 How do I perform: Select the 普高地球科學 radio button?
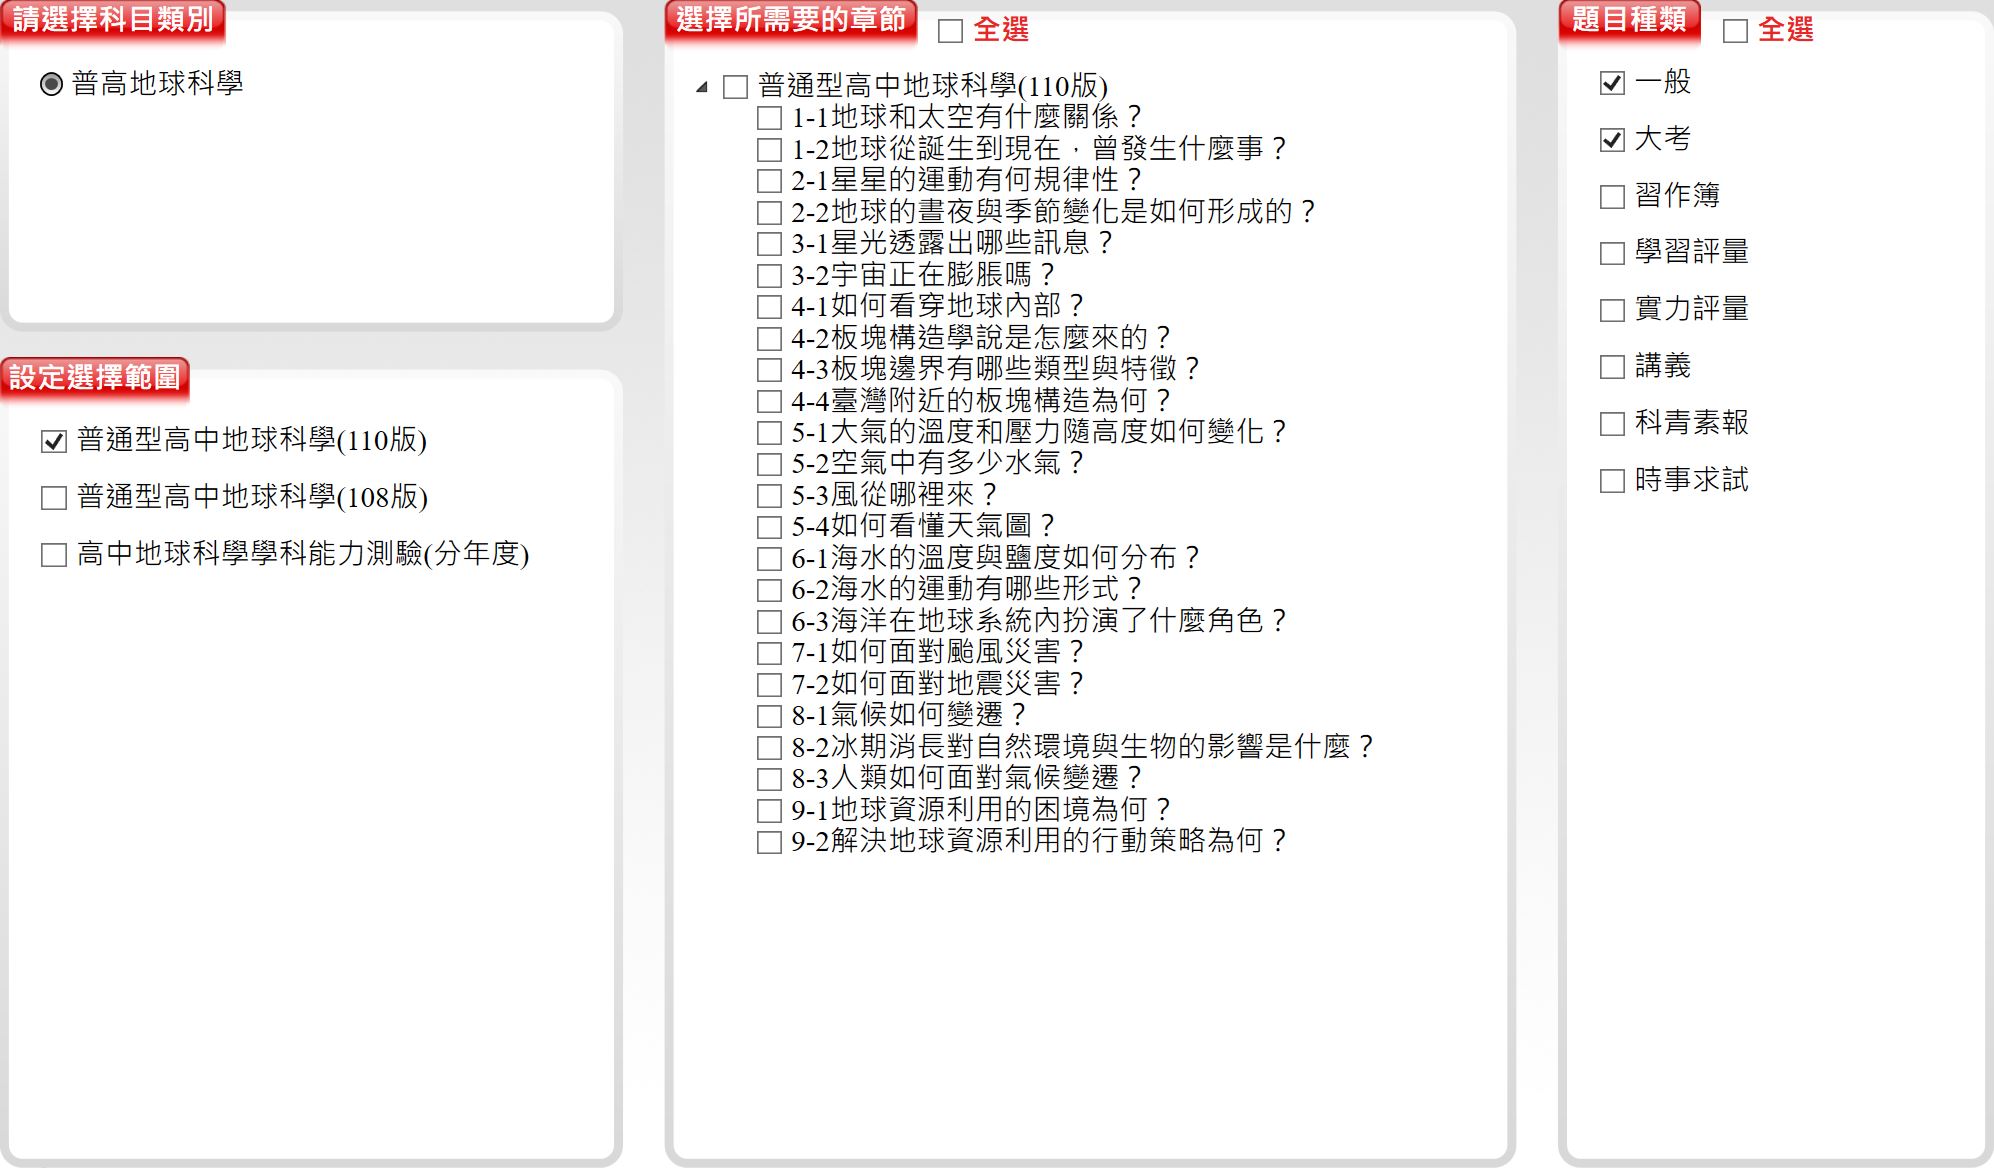(51, 84)
